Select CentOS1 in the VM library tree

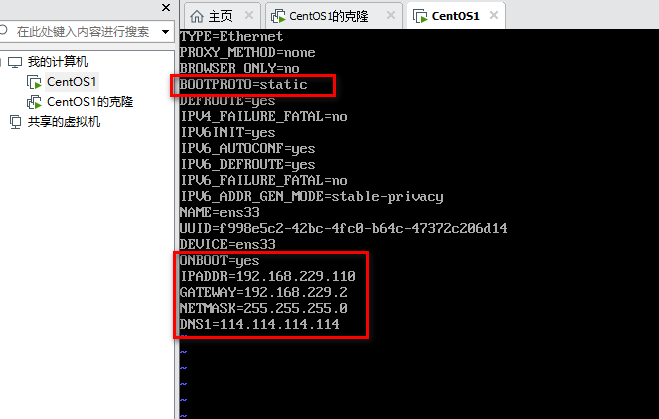72,82
